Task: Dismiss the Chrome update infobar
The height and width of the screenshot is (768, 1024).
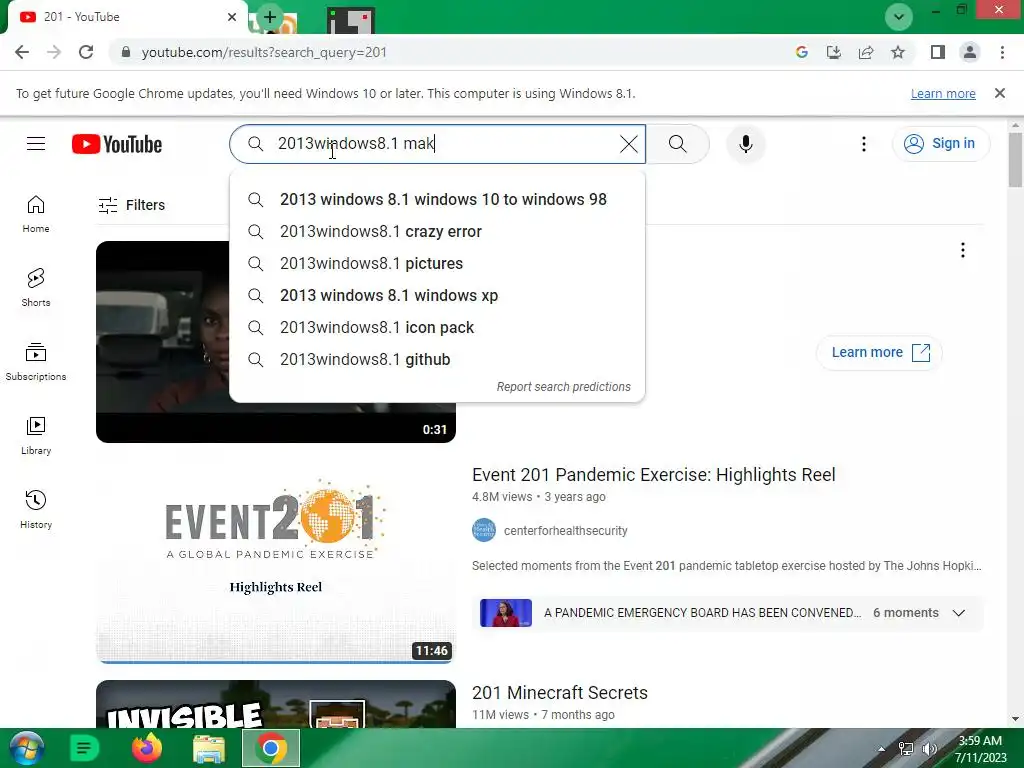Action: click(1000, 93)
